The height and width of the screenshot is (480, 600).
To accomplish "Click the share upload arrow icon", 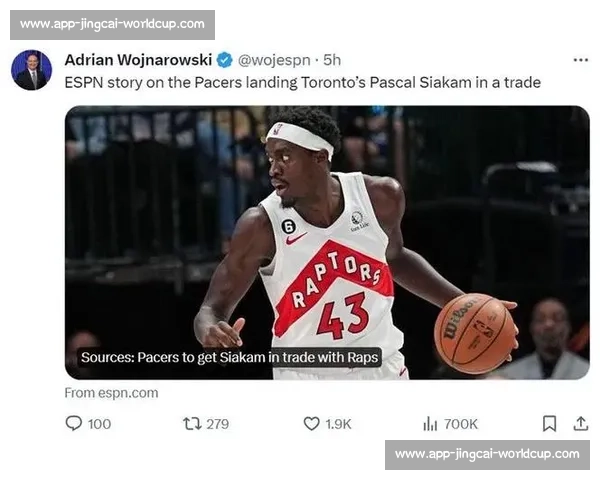I will coord(580,424).
